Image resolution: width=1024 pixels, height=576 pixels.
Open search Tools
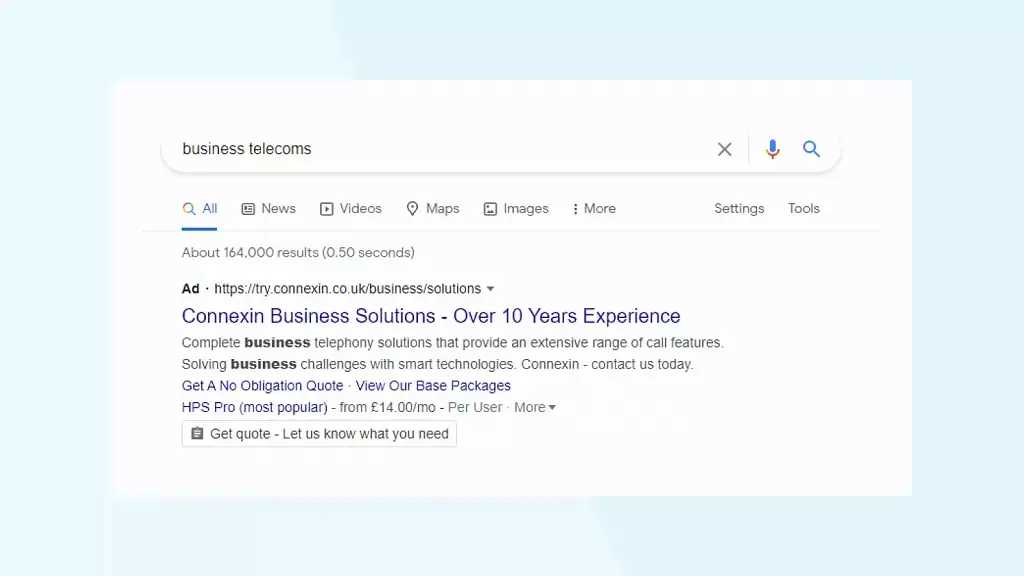[803, 208]
